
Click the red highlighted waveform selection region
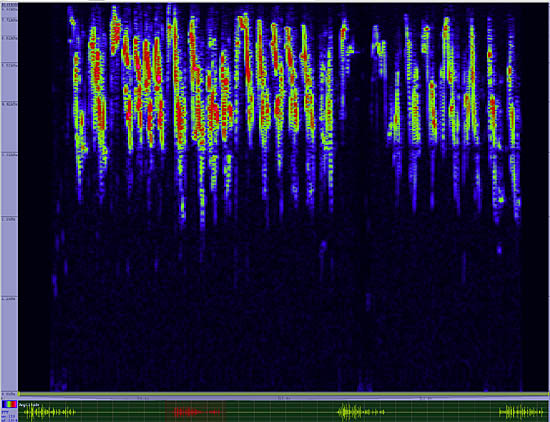tap(195, 411)
